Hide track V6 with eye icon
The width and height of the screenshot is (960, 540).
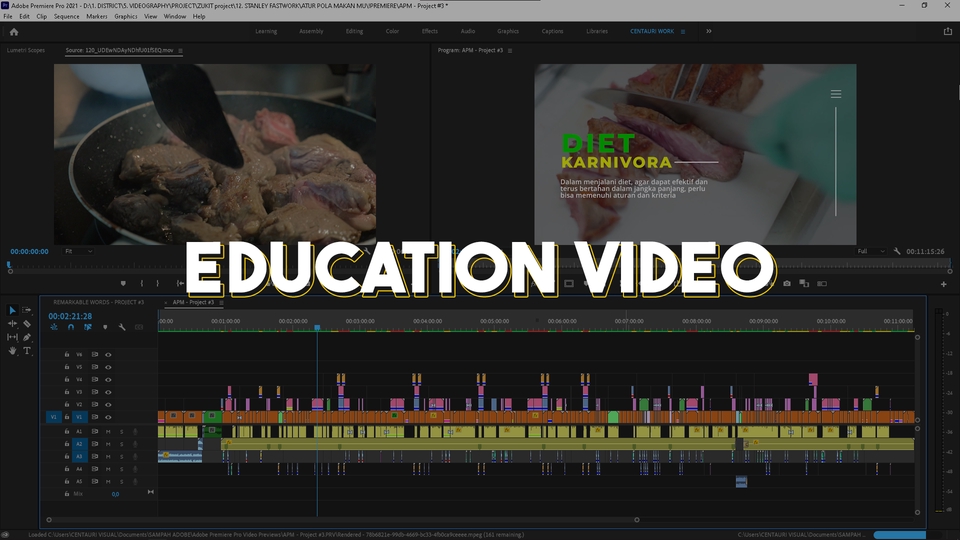tap(108, 354)
